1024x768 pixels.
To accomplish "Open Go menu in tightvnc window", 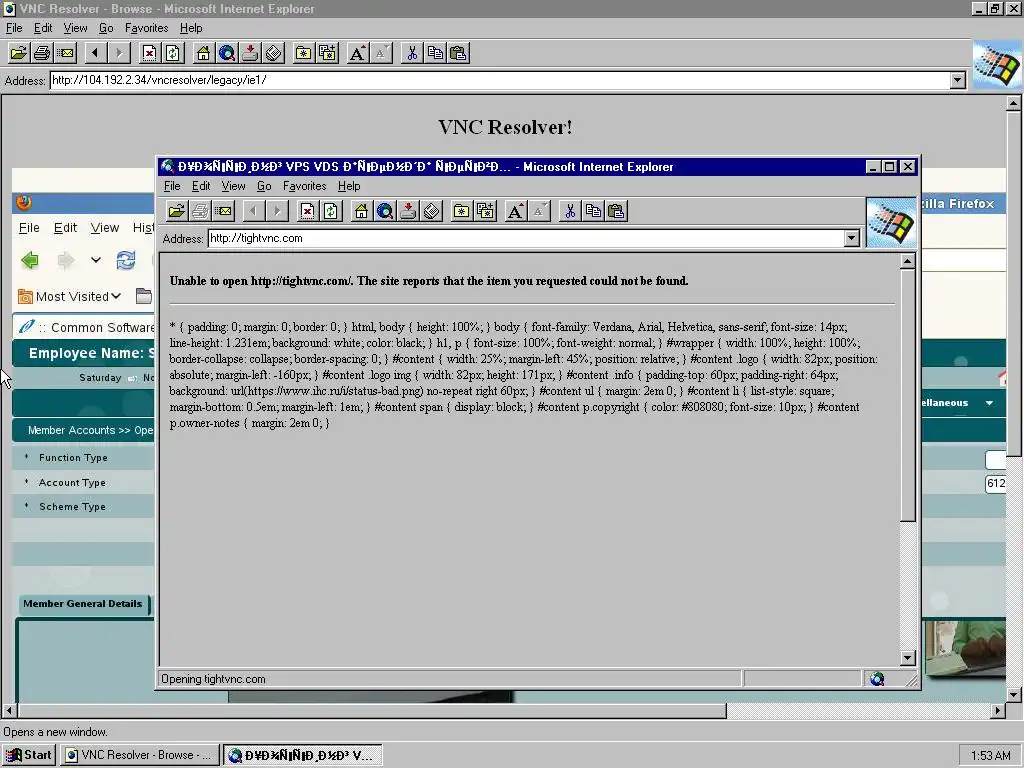I will pos(264,186).
